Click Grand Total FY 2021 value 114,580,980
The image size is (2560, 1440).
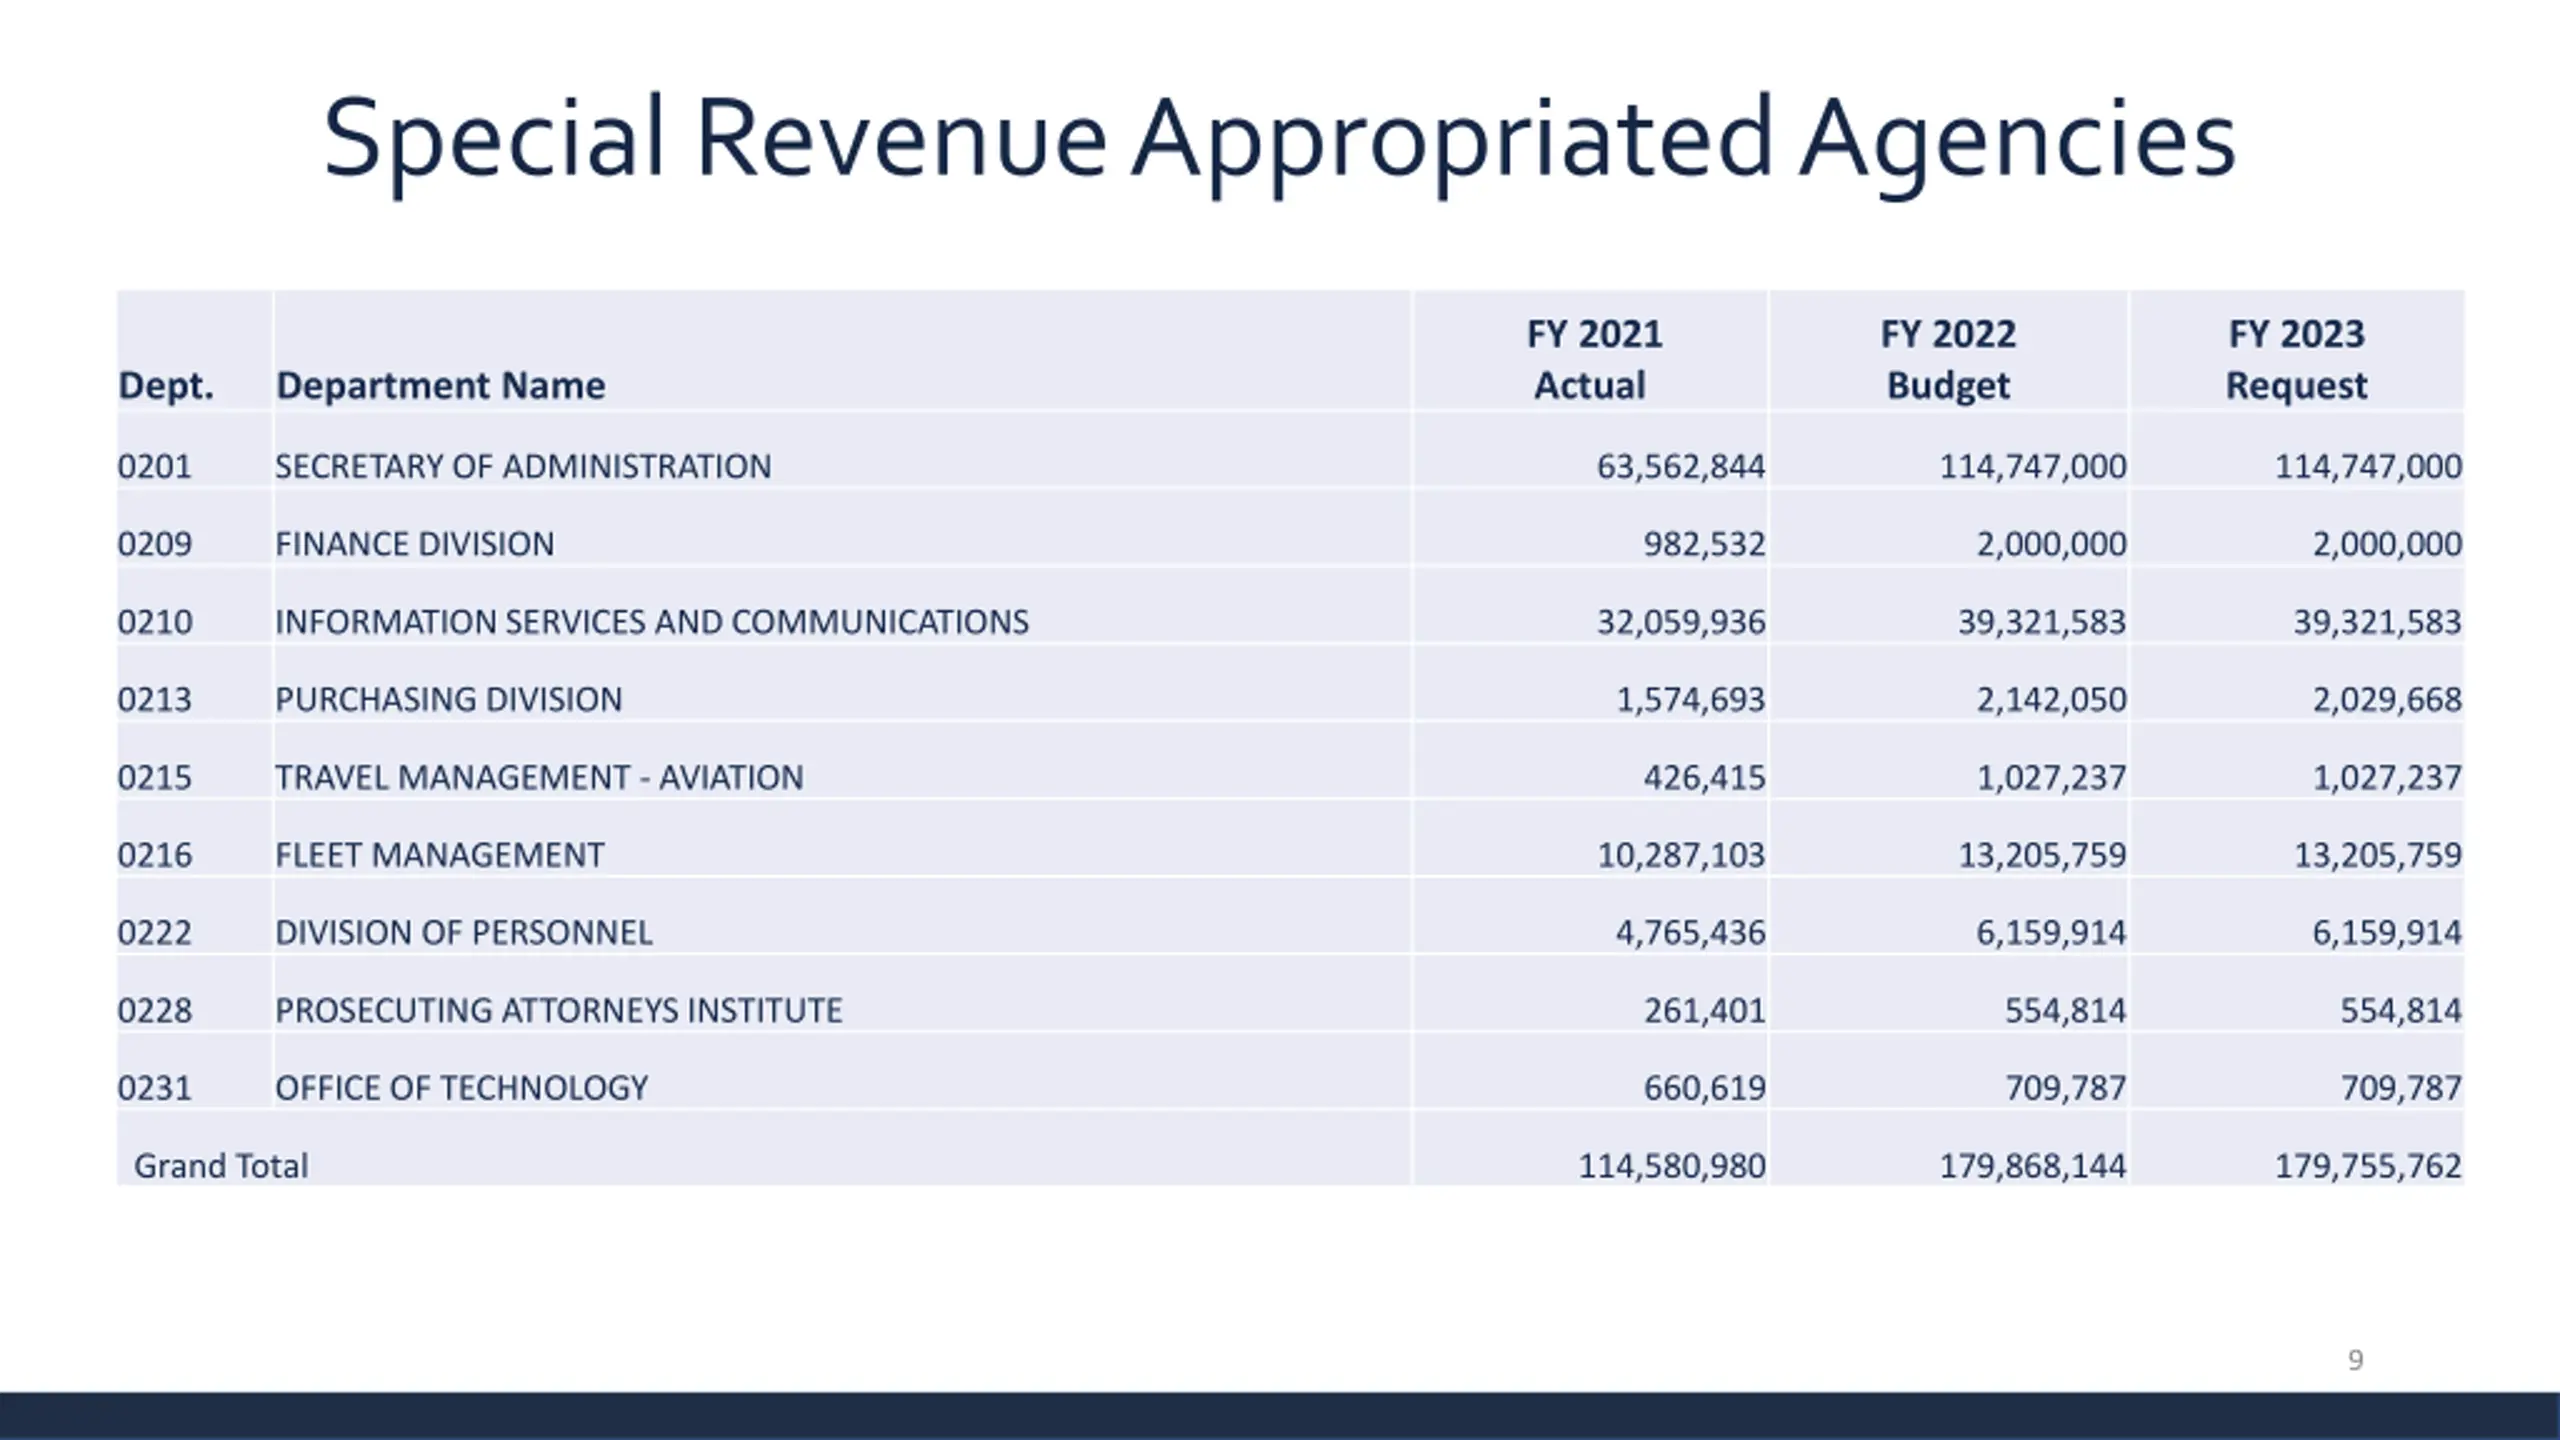coord(1672,1166)
